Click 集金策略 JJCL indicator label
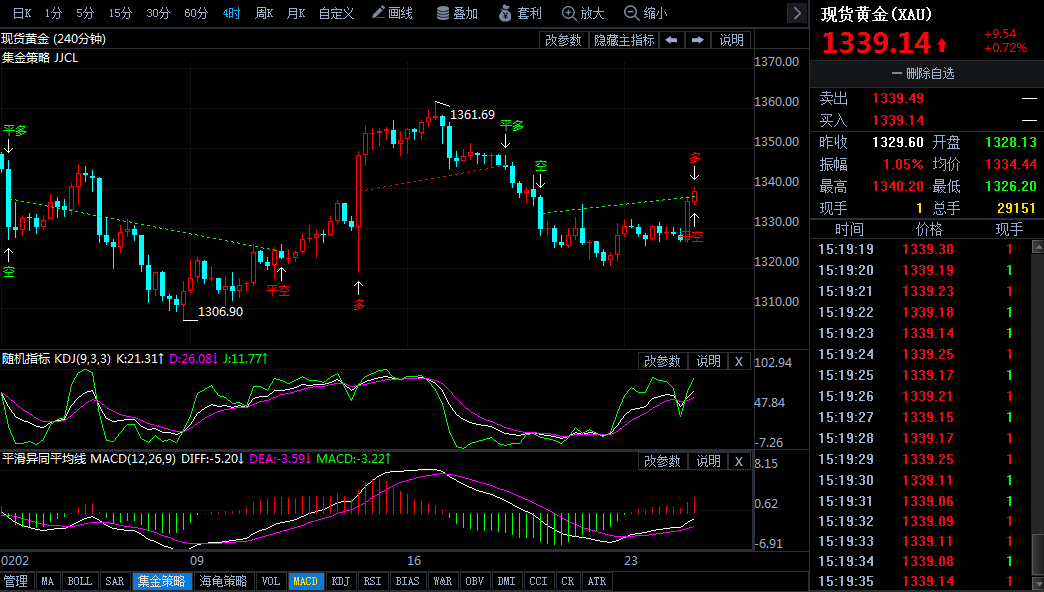The height and width of the screenshot is (592, 1044). 40,58
